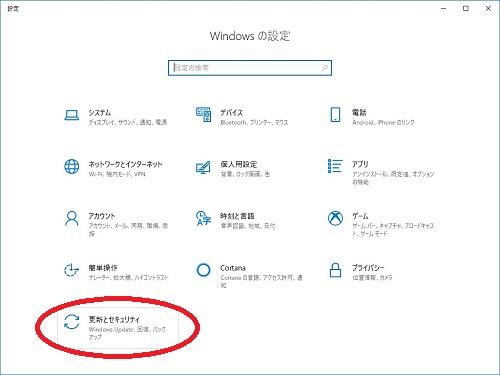Click the ナレーター, 拡大鏡 description text
The image size is (500, 375).
pyautogui.click(x=128, y=278)
